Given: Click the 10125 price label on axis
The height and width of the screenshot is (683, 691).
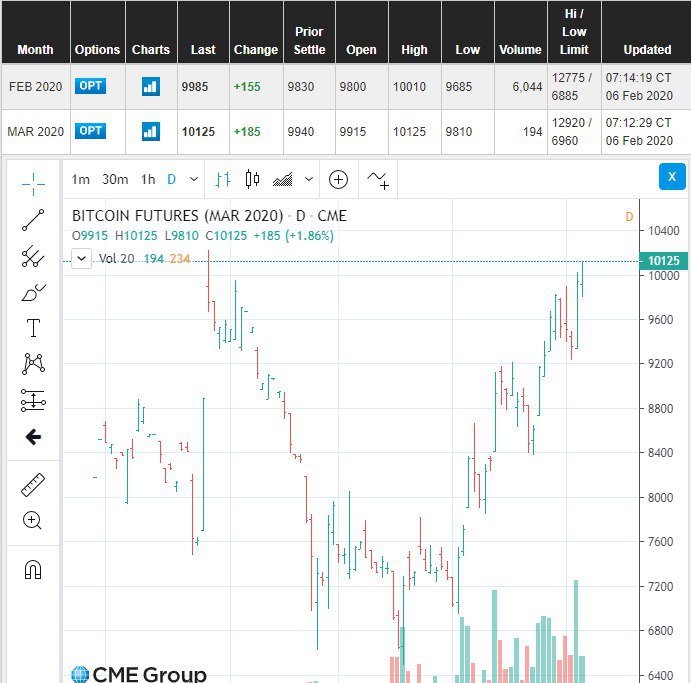Looking at the screenshot, I should 664,262.
